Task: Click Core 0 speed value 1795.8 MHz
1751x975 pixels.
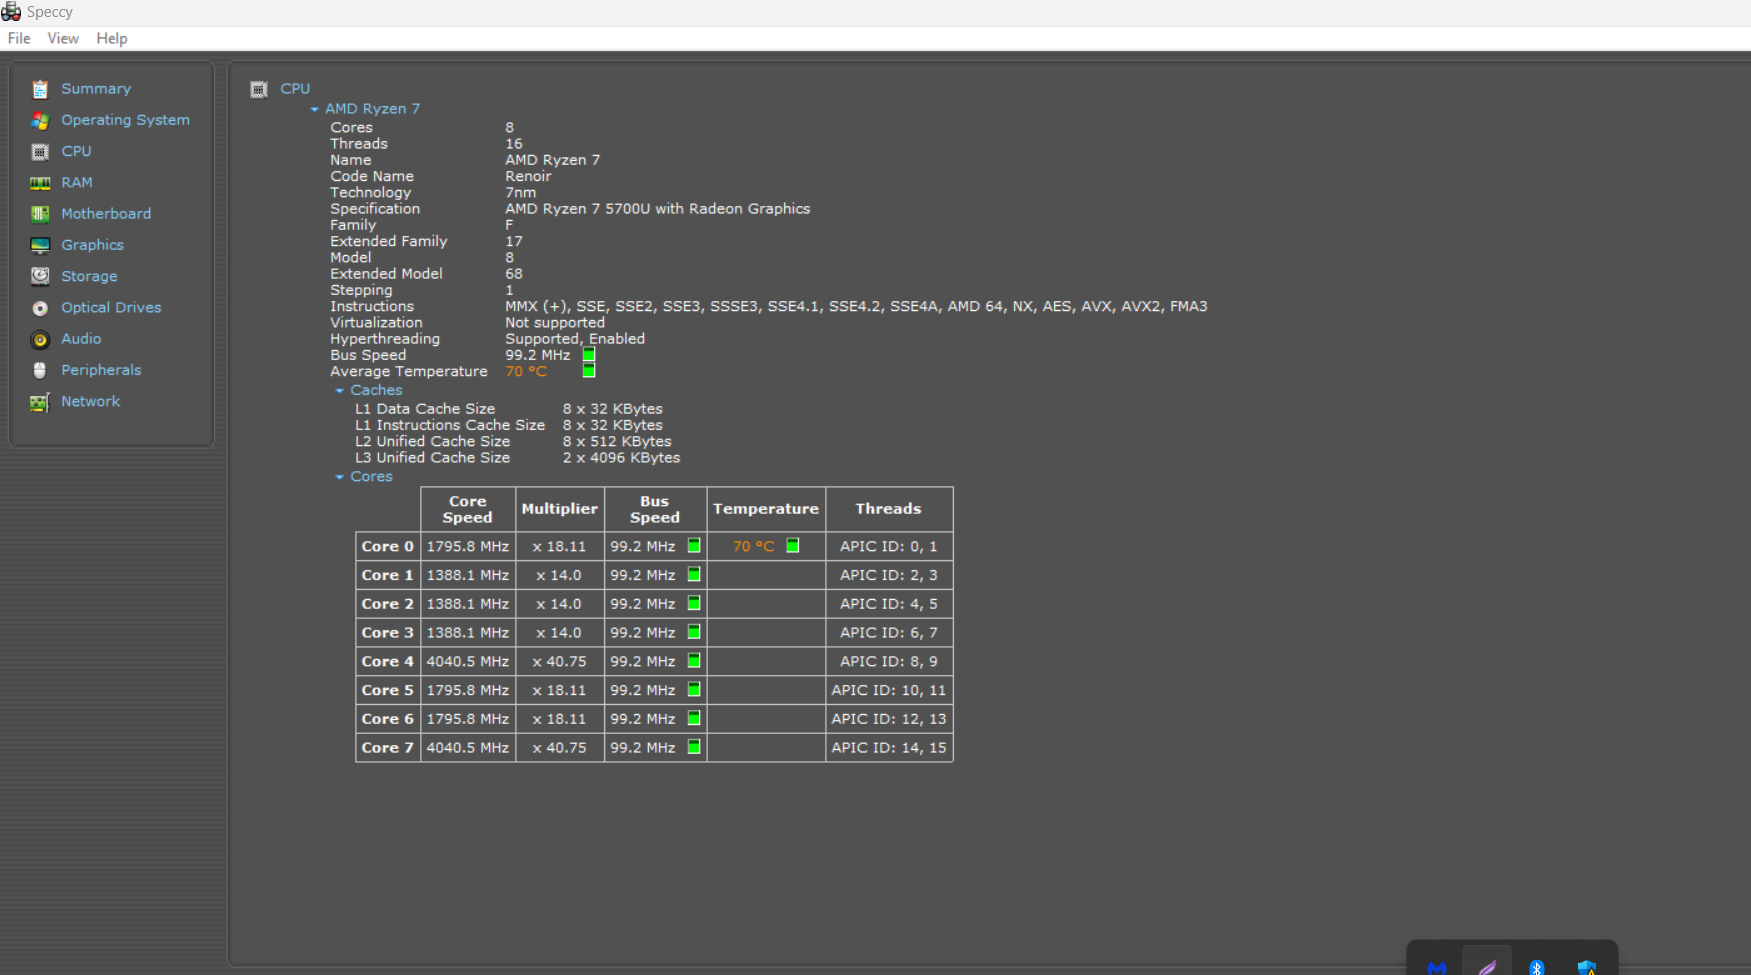Action: tap(468, 546)
